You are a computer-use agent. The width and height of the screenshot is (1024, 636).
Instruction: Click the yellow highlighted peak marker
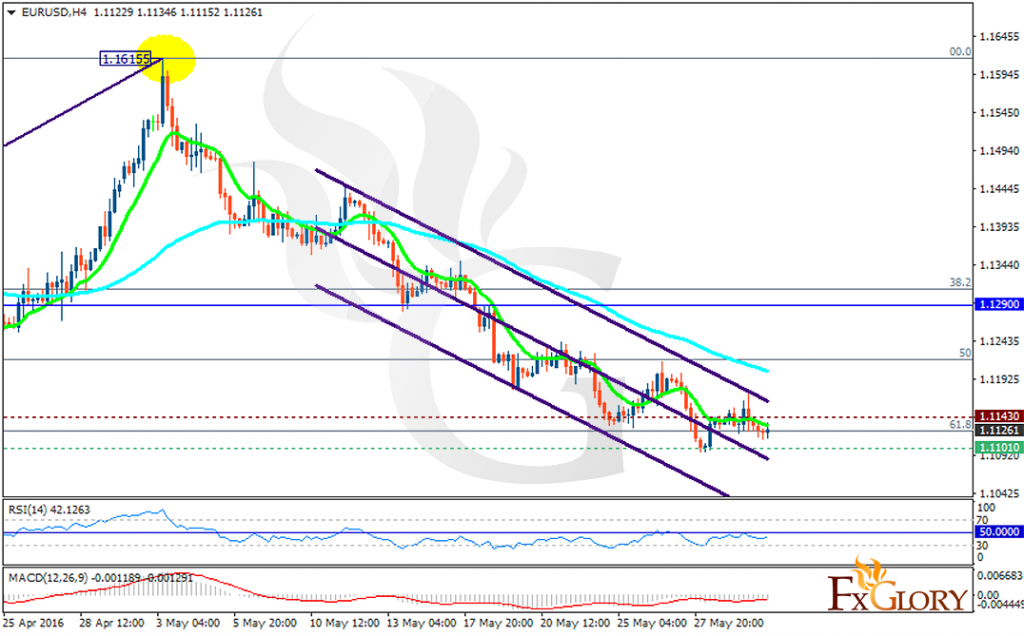coord(168,58)
